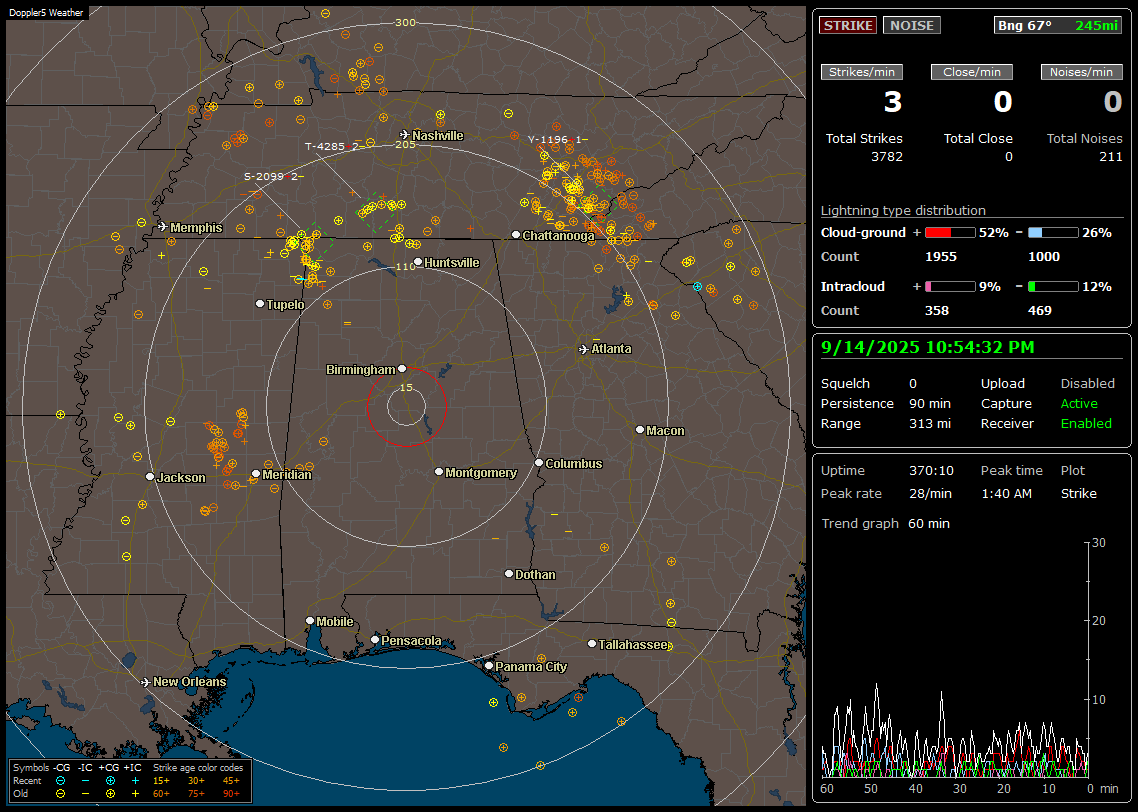Click the Trend graph 60 min label
The width and height of the screenshot is (1138, 812).
(x=885, y=523)
